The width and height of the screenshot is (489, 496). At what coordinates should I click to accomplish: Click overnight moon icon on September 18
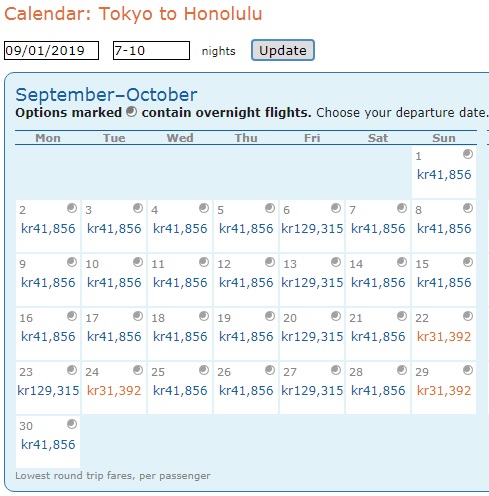[x=204, y=316]
